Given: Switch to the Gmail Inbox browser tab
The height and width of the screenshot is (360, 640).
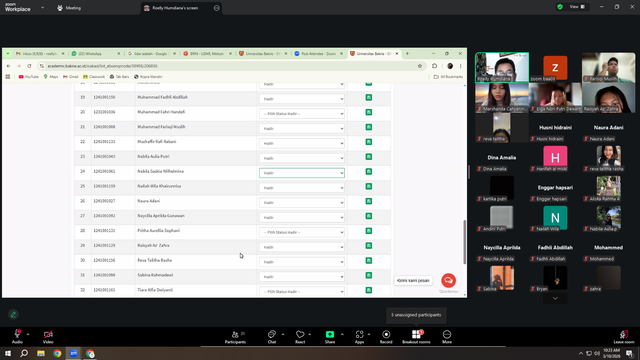Looking at the screenshot, I should point(39,53).
